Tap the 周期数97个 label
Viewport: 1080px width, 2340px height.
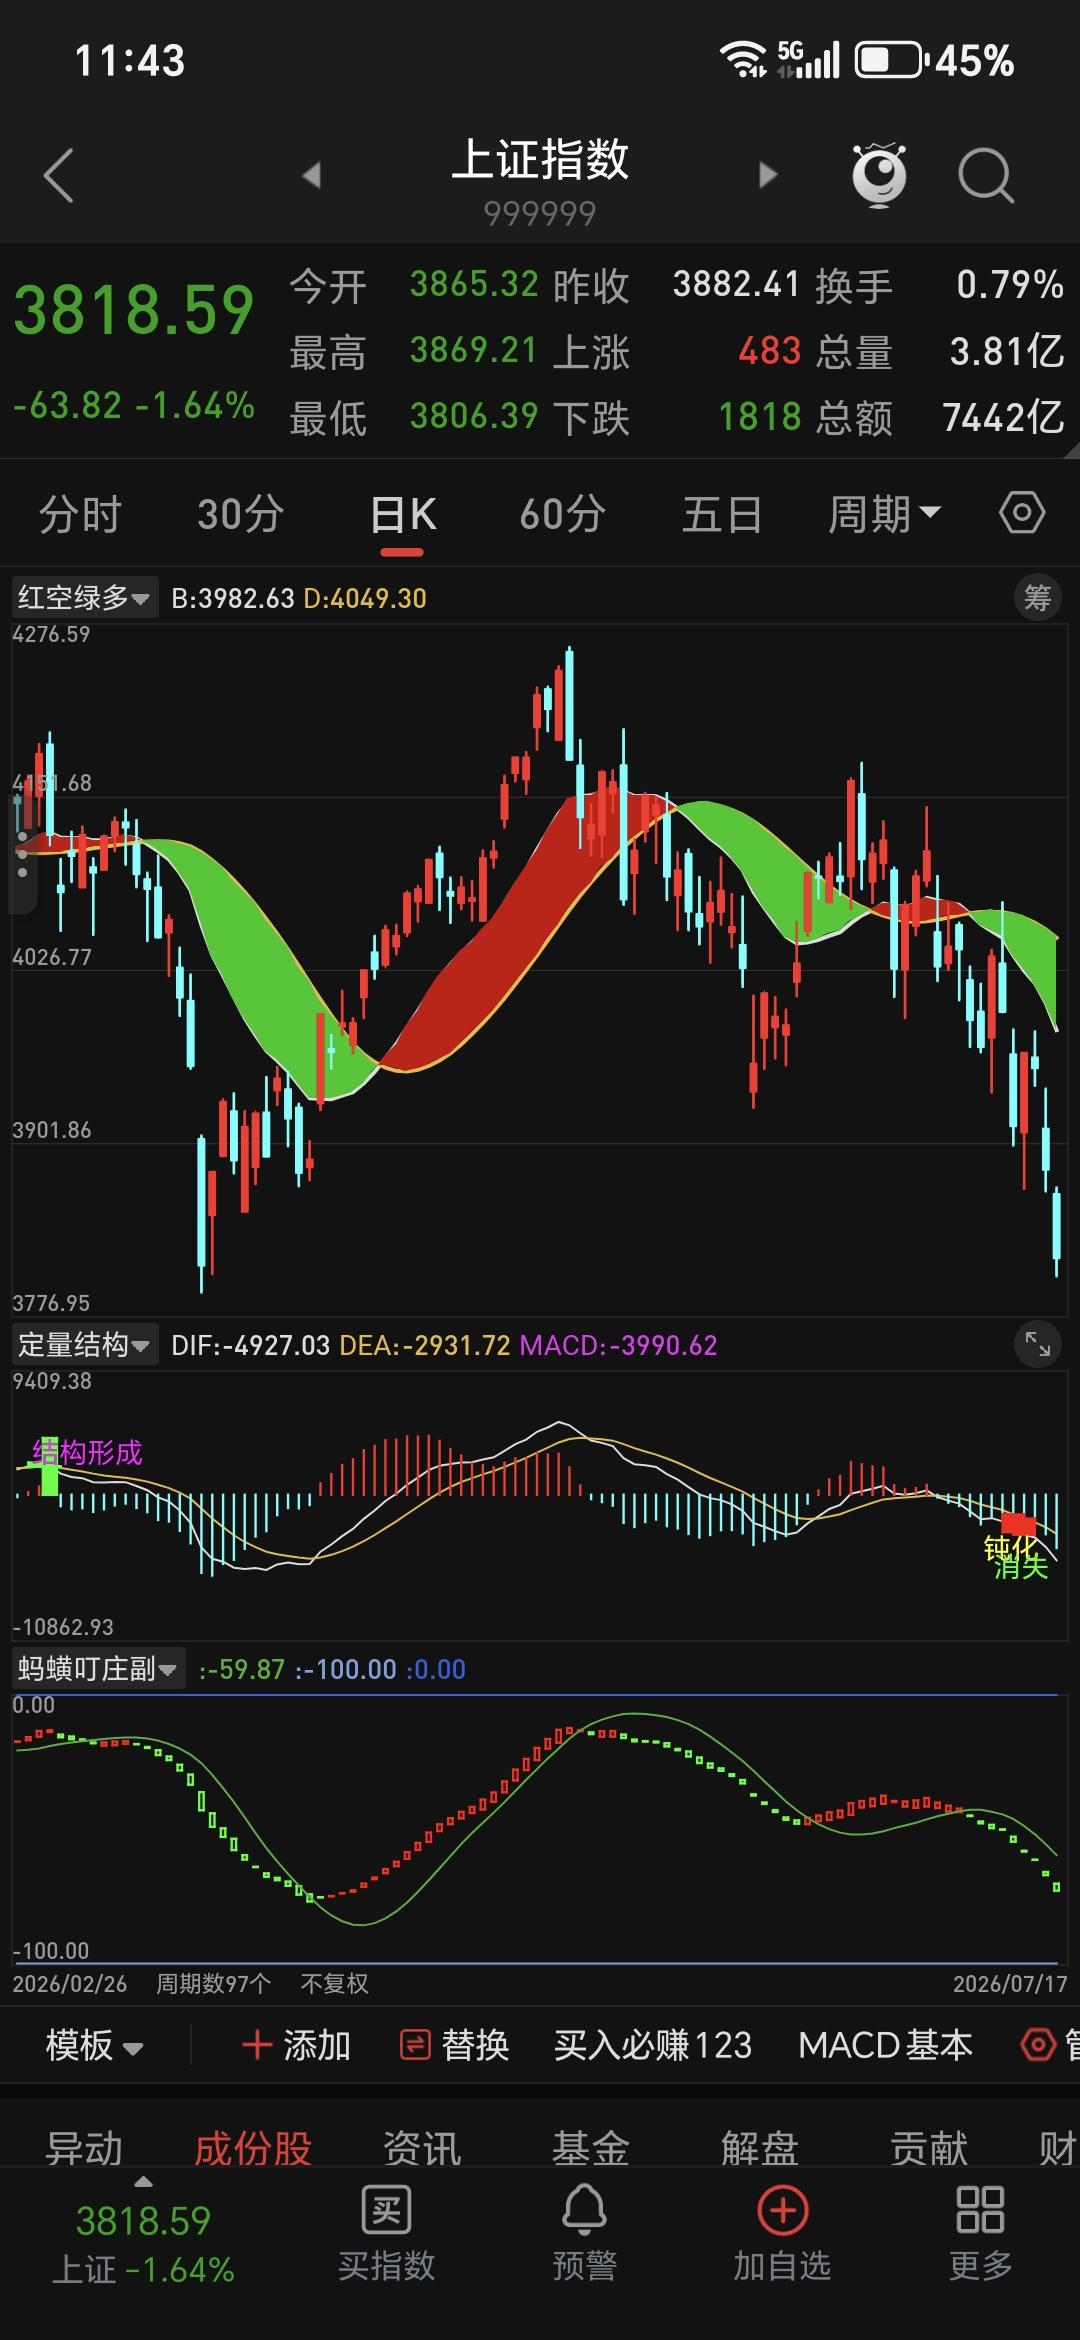(x=213, y=1984)
